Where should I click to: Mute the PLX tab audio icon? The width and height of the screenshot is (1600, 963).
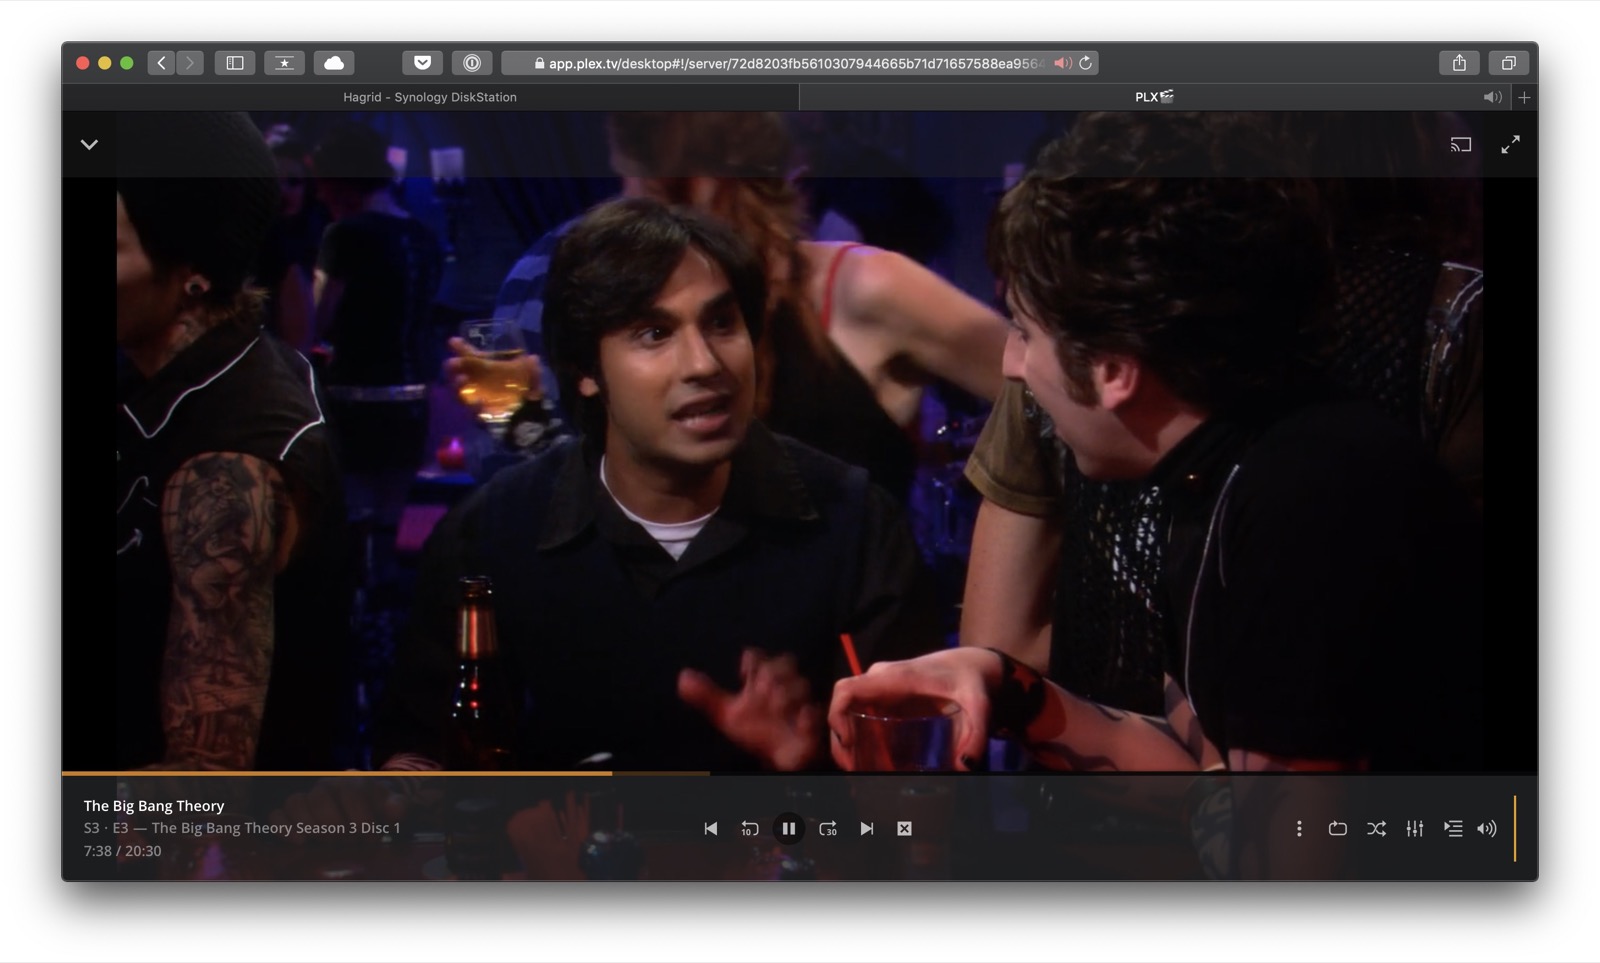tap(1492, 97)
